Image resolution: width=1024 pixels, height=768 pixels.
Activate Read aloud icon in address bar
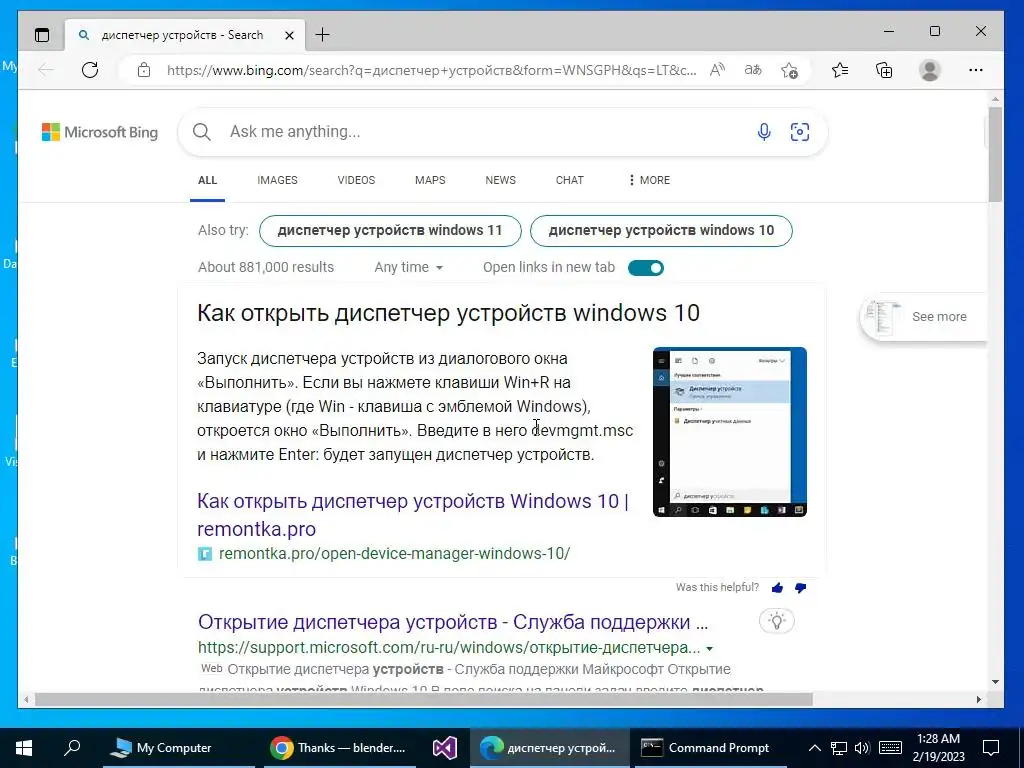717,70
